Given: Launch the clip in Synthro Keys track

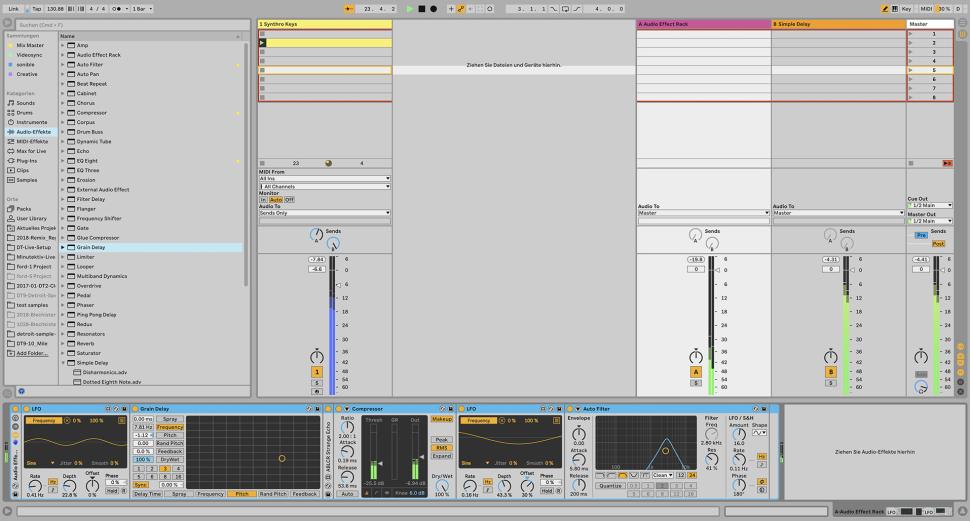Looking at the screenshot, I should (x=262, y=43).
